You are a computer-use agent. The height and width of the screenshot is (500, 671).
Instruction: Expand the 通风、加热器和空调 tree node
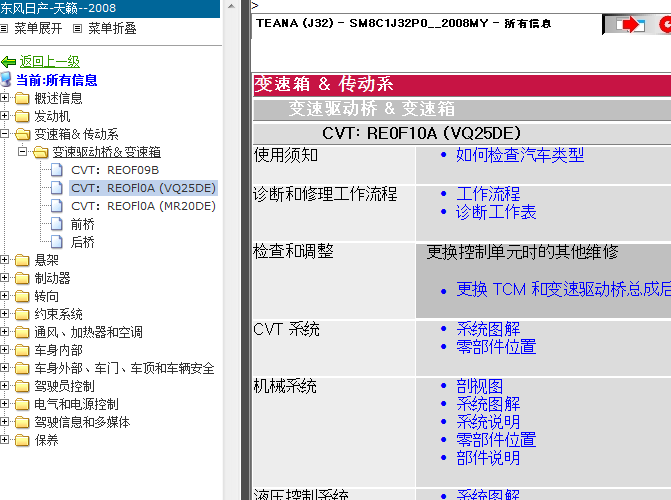click(4, 331)
